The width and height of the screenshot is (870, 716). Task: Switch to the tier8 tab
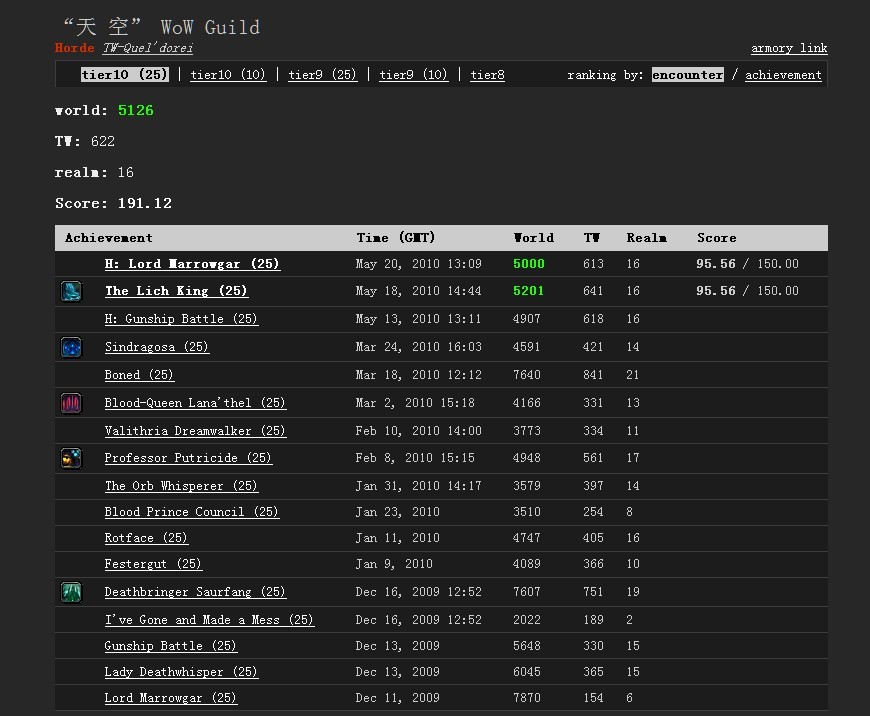488,74
